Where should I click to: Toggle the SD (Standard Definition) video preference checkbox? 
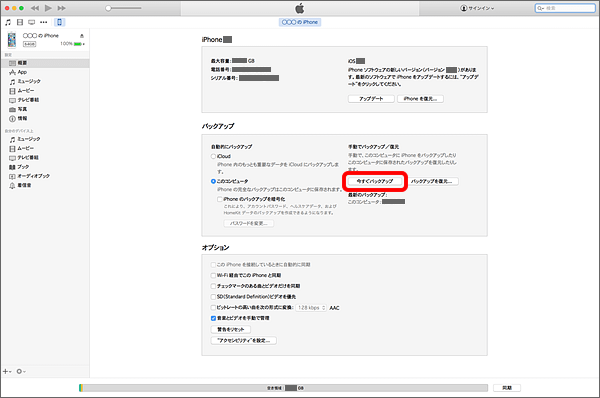(x=213, y=297)
